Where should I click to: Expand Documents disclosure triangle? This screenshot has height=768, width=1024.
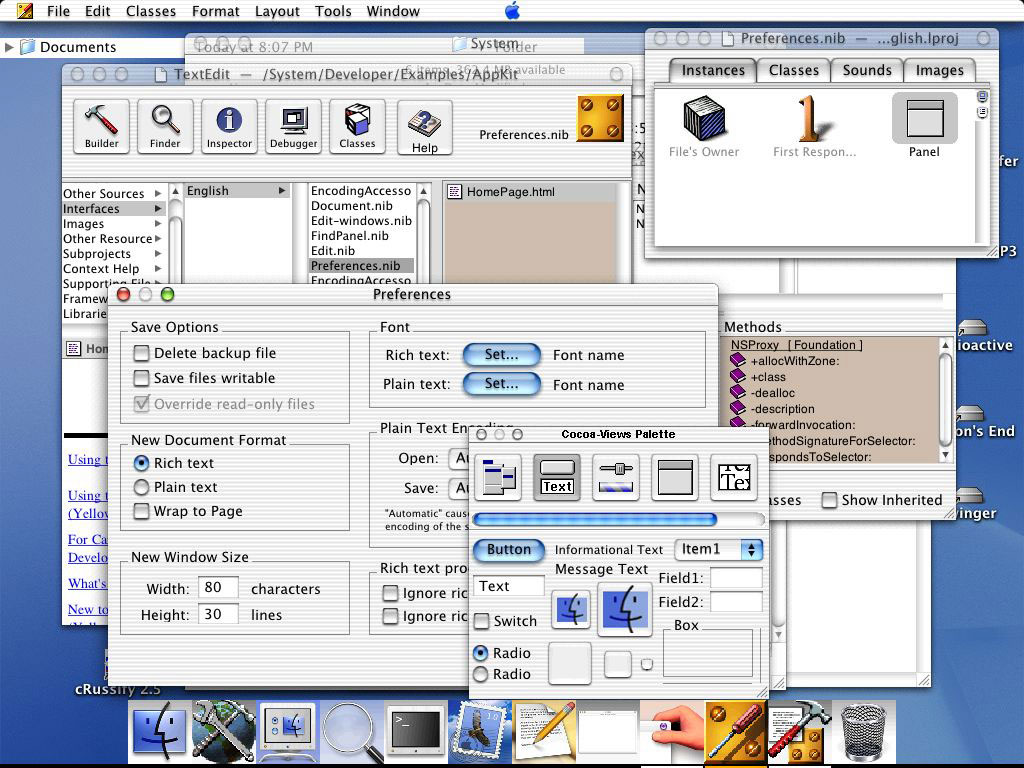click(8, 47)
